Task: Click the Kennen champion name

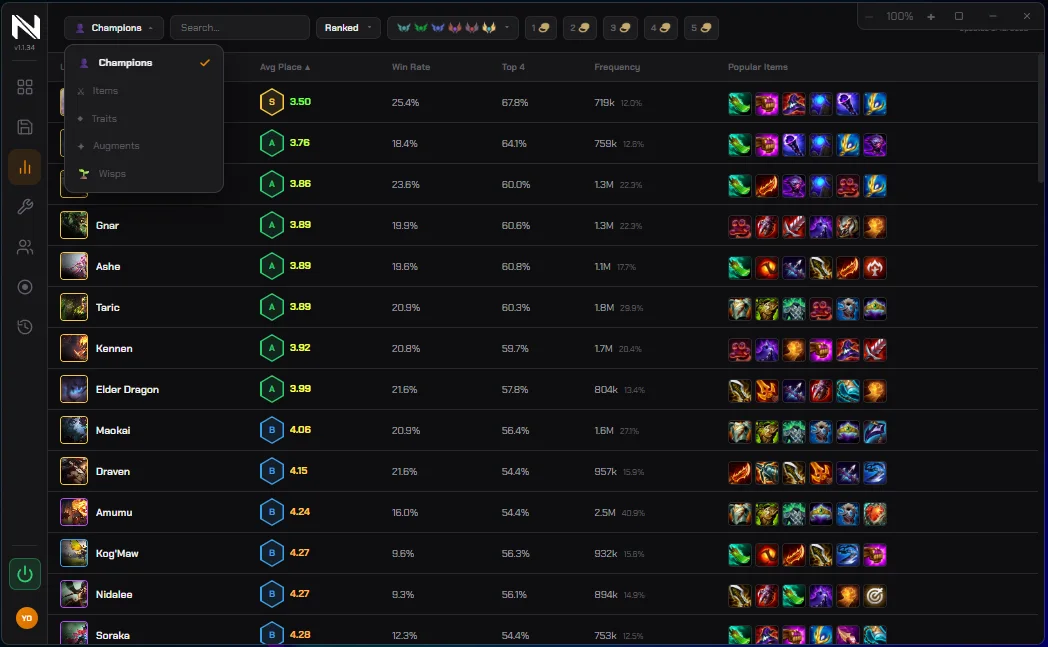Action: pos(114,348)
